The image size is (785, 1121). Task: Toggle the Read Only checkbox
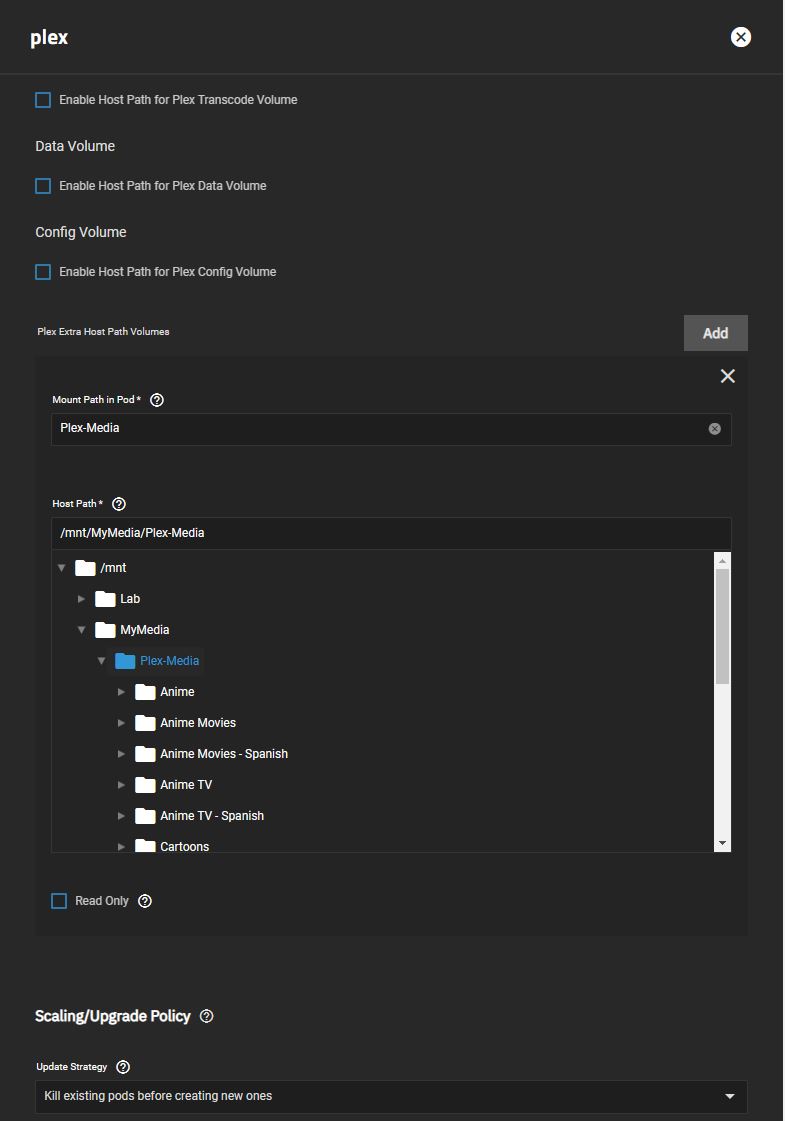click(x=59, y=901)
